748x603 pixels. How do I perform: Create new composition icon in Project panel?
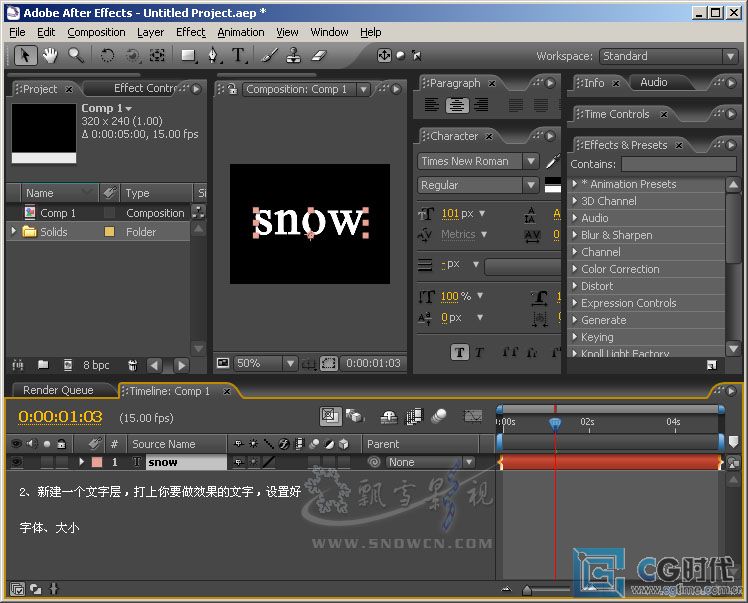(68, 365)
